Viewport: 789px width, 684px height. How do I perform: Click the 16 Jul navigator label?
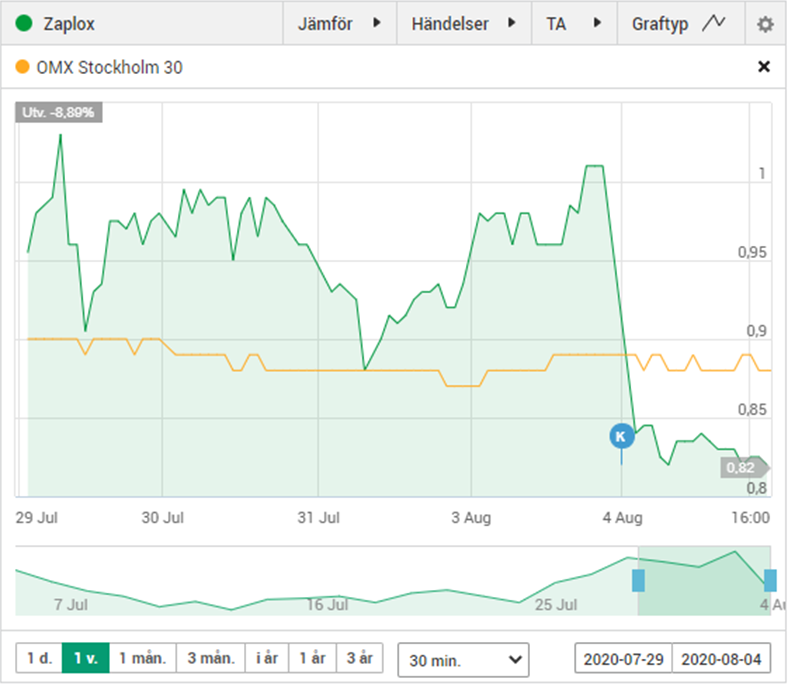point(328,604)
